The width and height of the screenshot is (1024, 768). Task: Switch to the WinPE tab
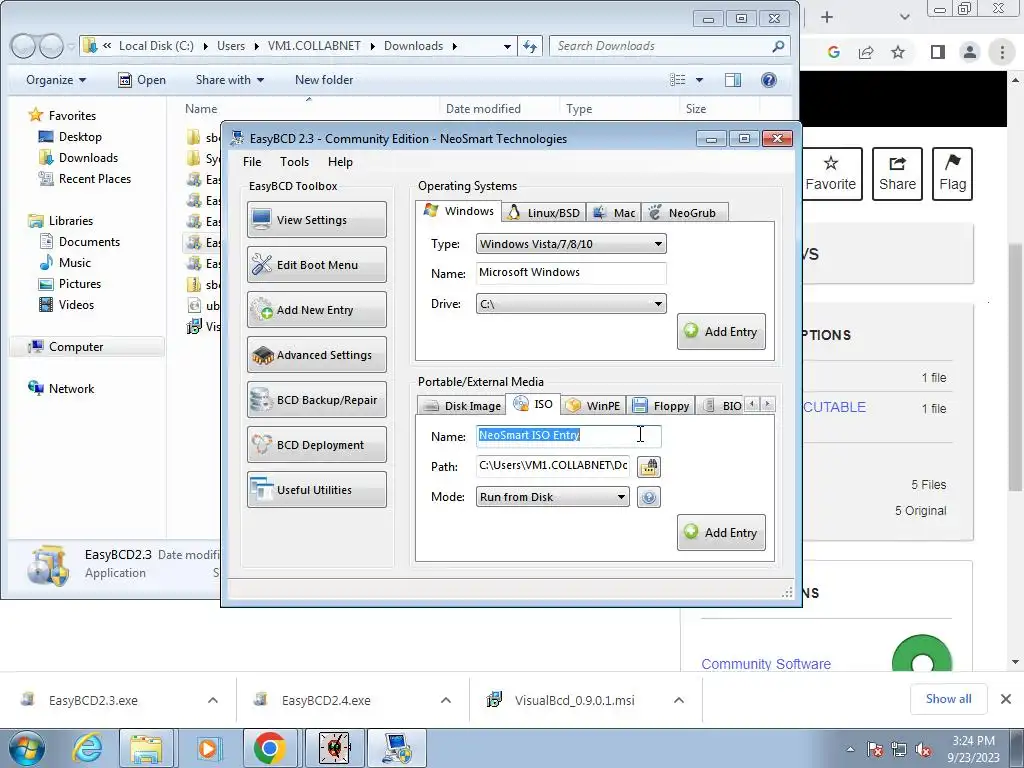(593, 406)
